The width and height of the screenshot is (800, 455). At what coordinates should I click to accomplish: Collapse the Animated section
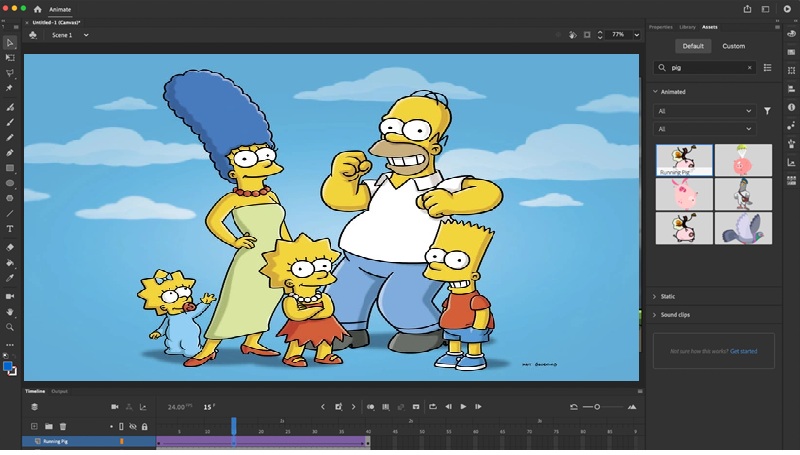pyautogui.click(x=655, y=92)
